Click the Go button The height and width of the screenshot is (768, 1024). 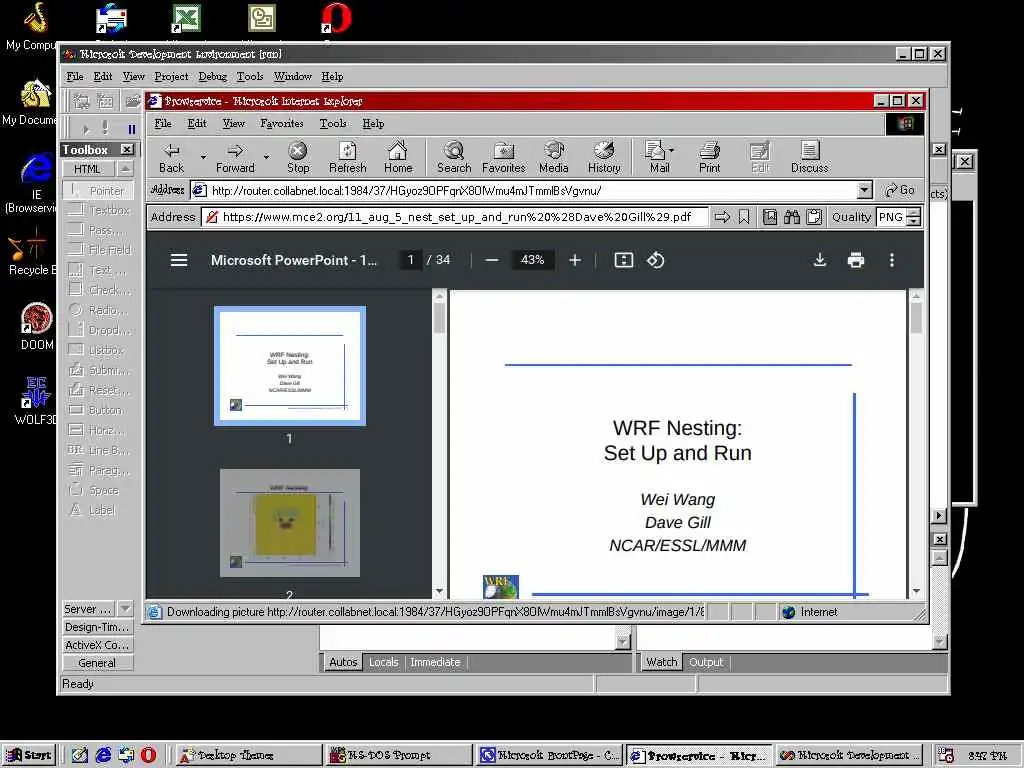pos(900,190)
